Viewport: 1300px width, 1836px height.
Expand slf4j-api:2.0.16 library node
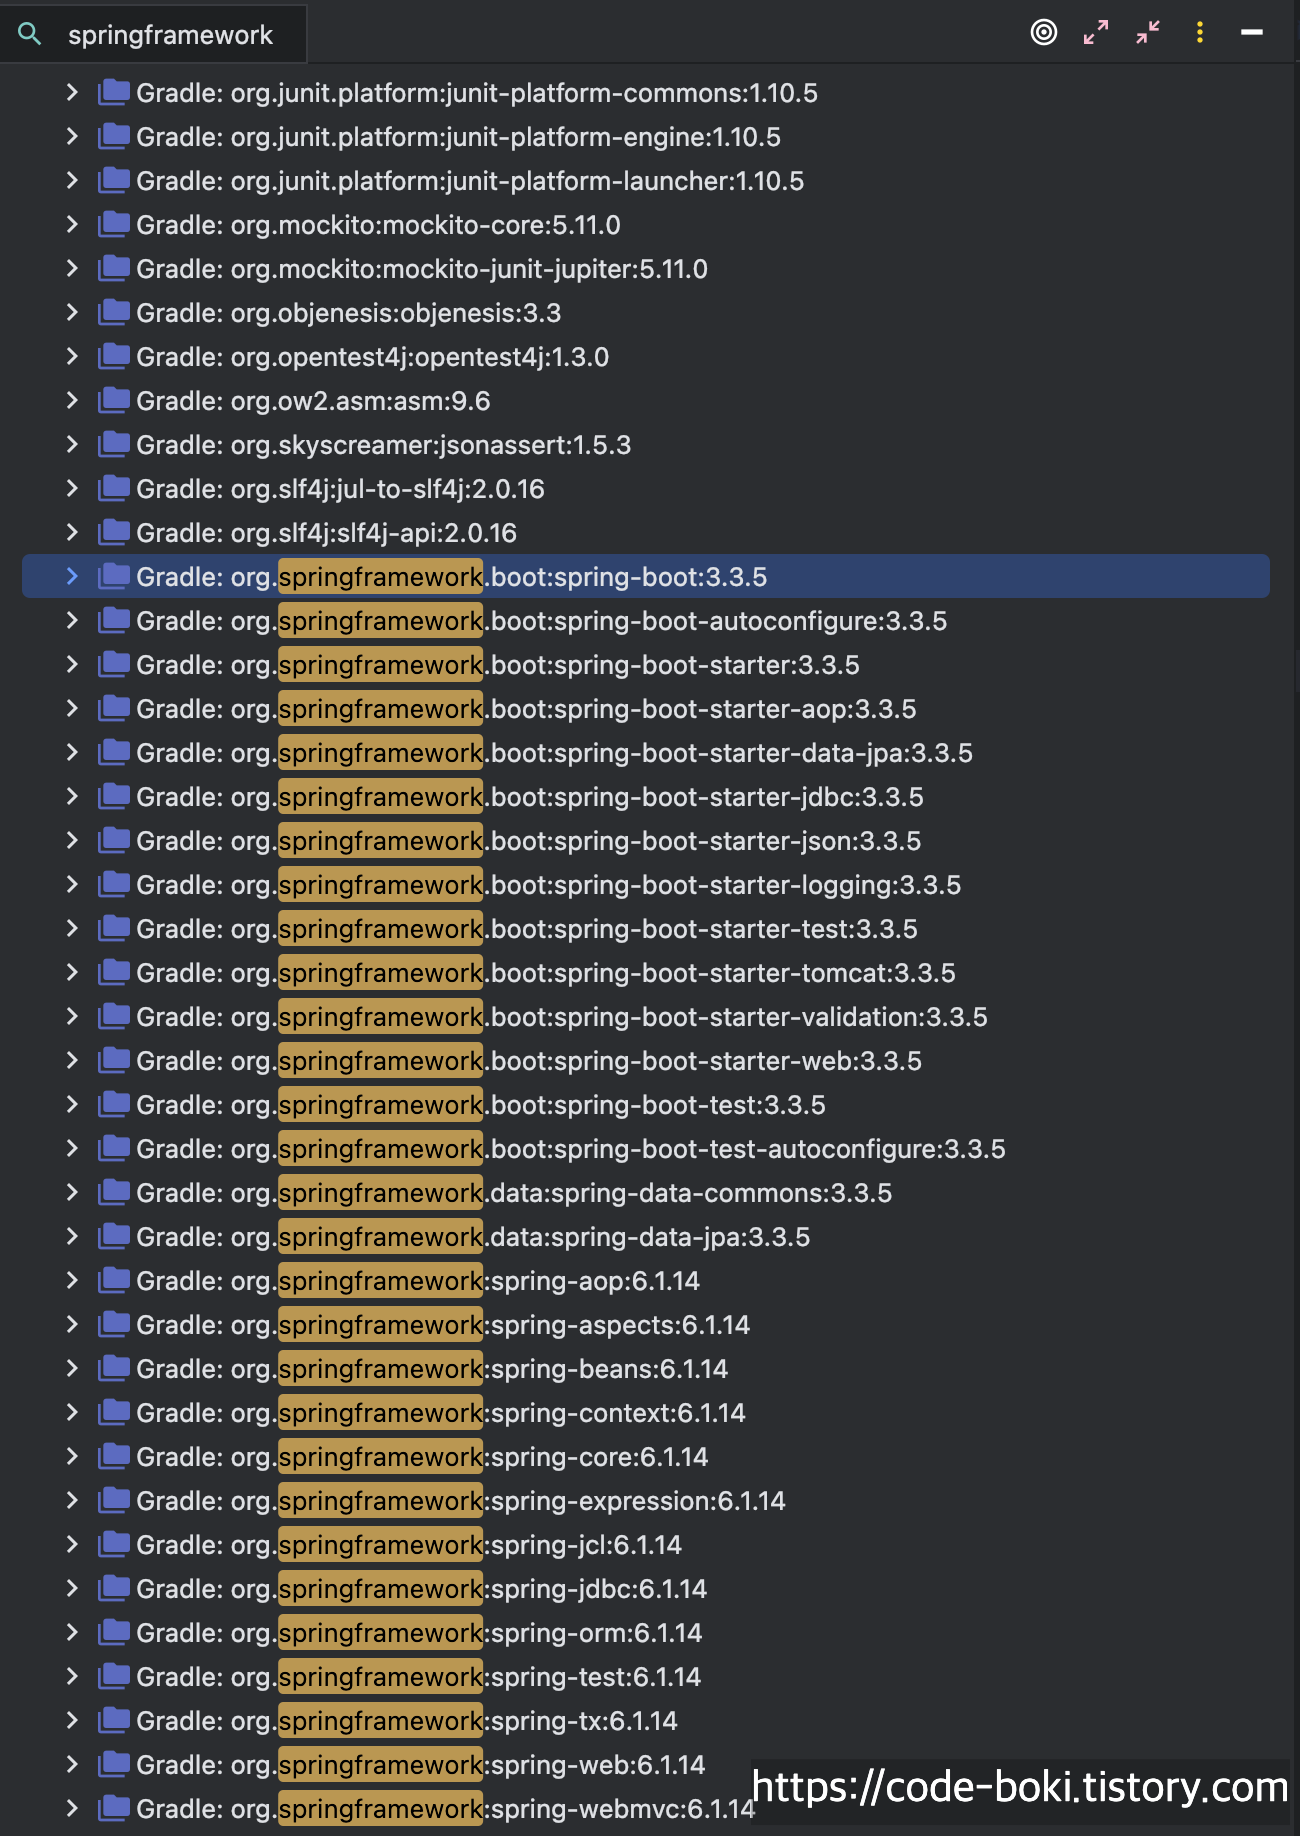coord(72,532)
